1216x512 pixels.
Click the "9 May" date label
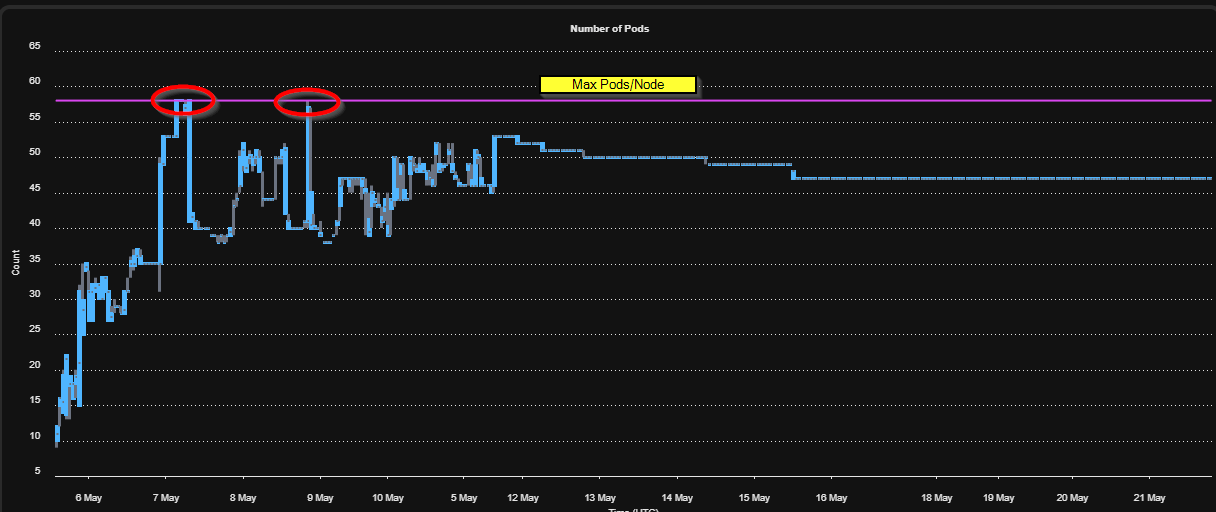[x=320, y=497]
